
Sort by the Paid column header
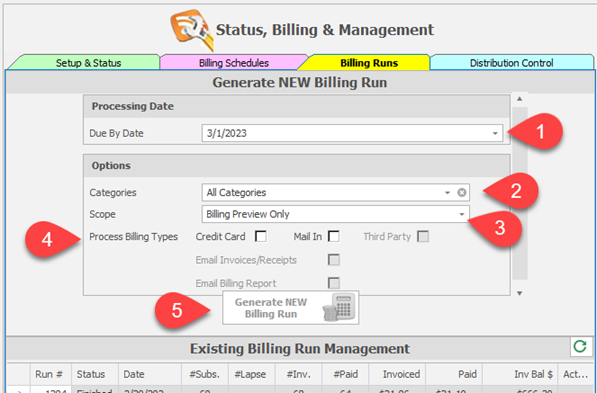pos(454,374)
